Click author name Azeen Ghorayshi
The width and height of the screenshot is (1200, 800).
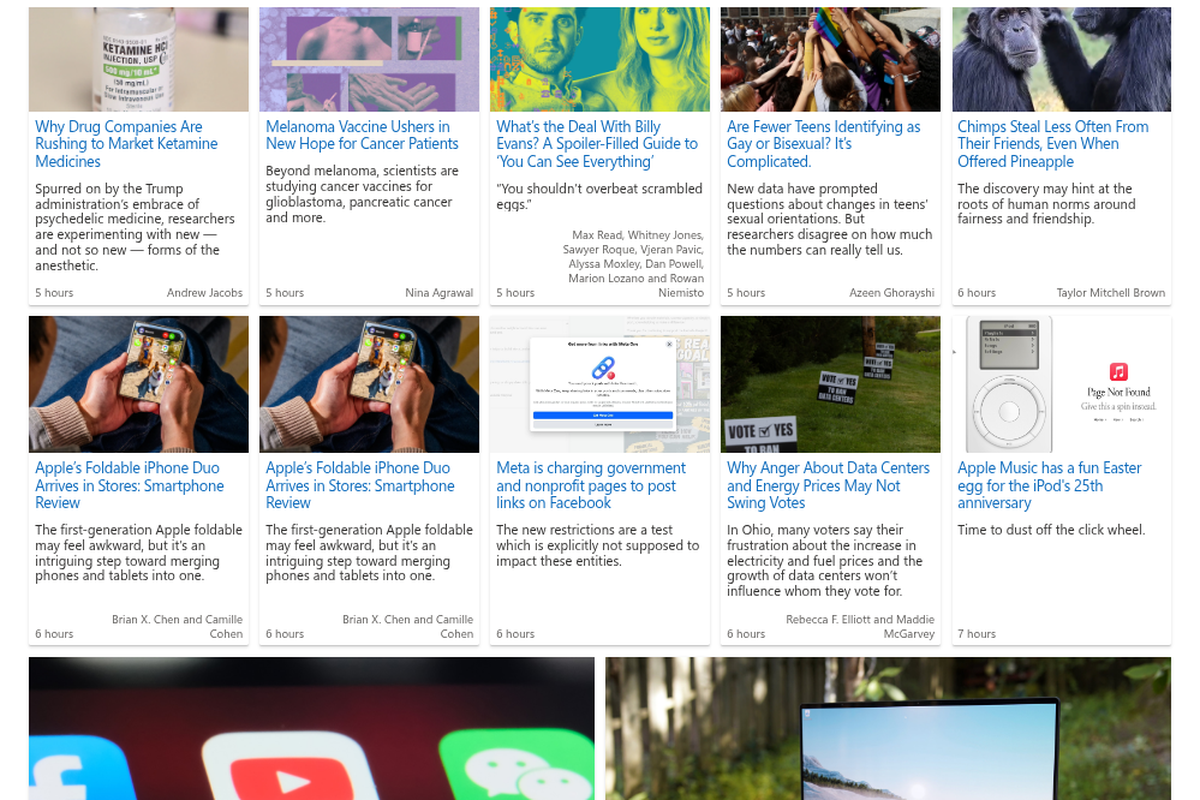tap(892, 293)
